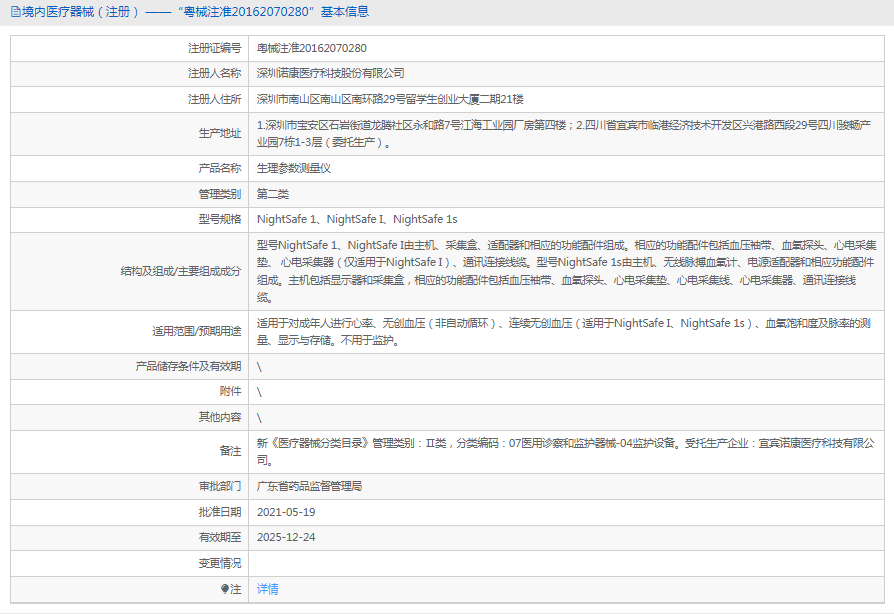The width and height of the screenshot is (894, 614).
Task: Click the registration number 粤械注准20162070280 value
Action: coord(313,47)
